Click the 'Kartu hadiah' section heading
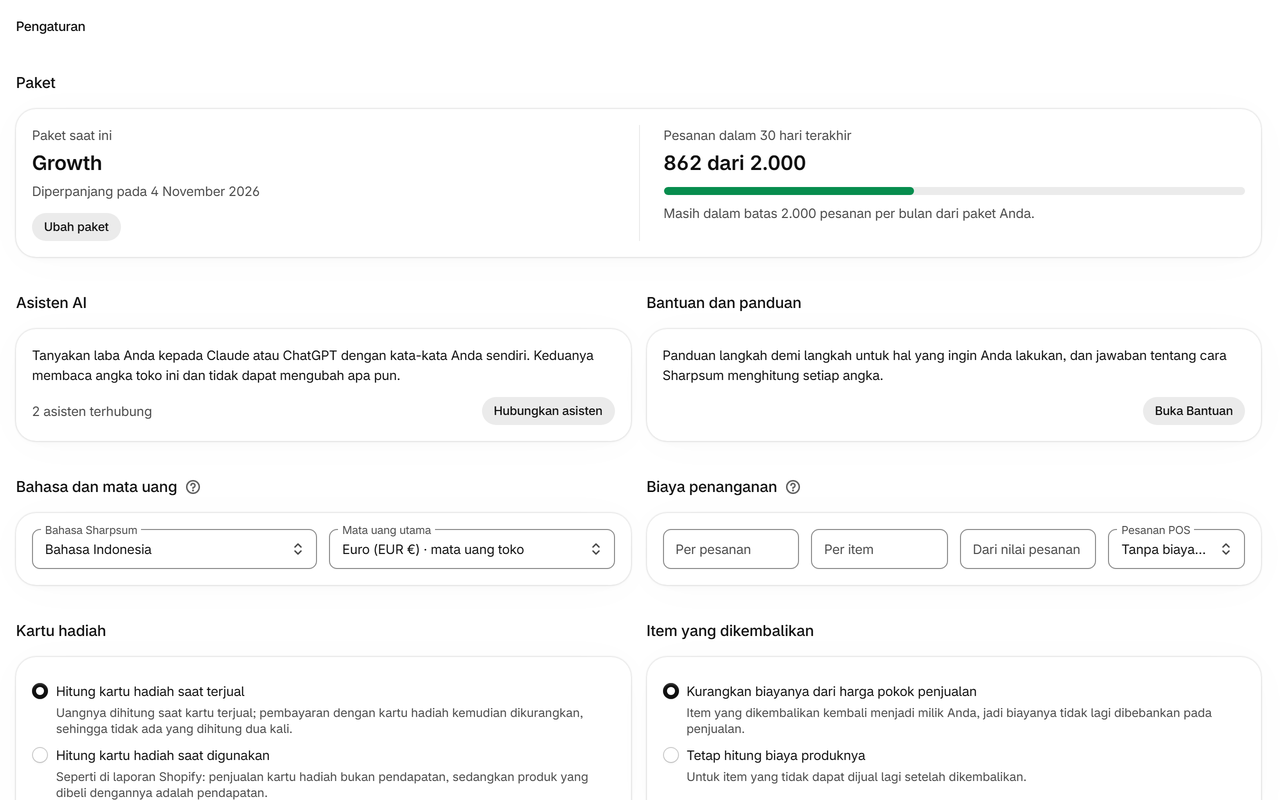Image resolution: width=1280 pixels, height=800 pixels. pos(61,631)
